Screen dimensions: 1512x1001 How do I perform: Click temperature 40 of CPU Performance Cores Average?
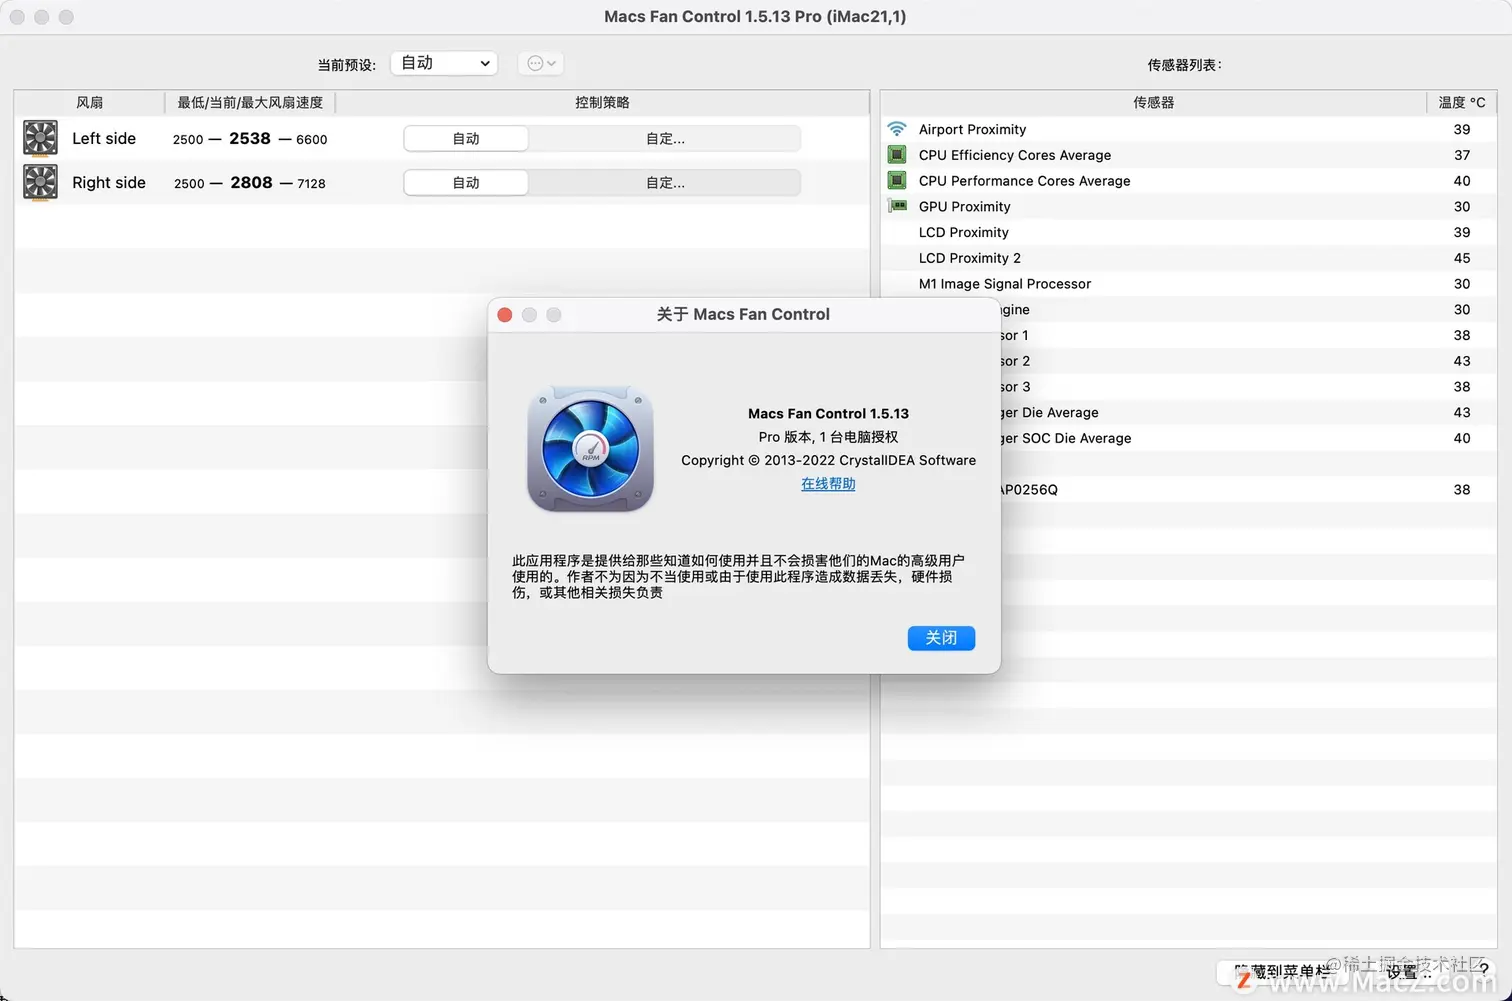pyautogui.click(x=1462, y=181)
